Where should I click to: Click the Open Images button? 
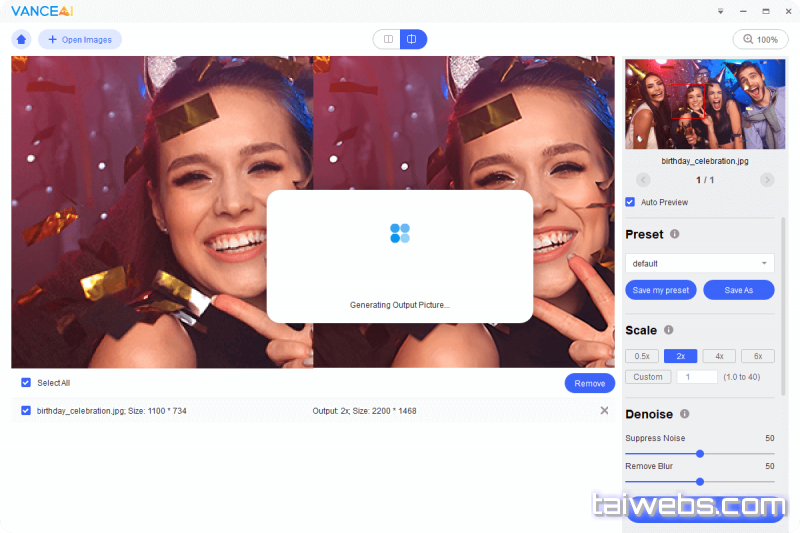point(80,40)
